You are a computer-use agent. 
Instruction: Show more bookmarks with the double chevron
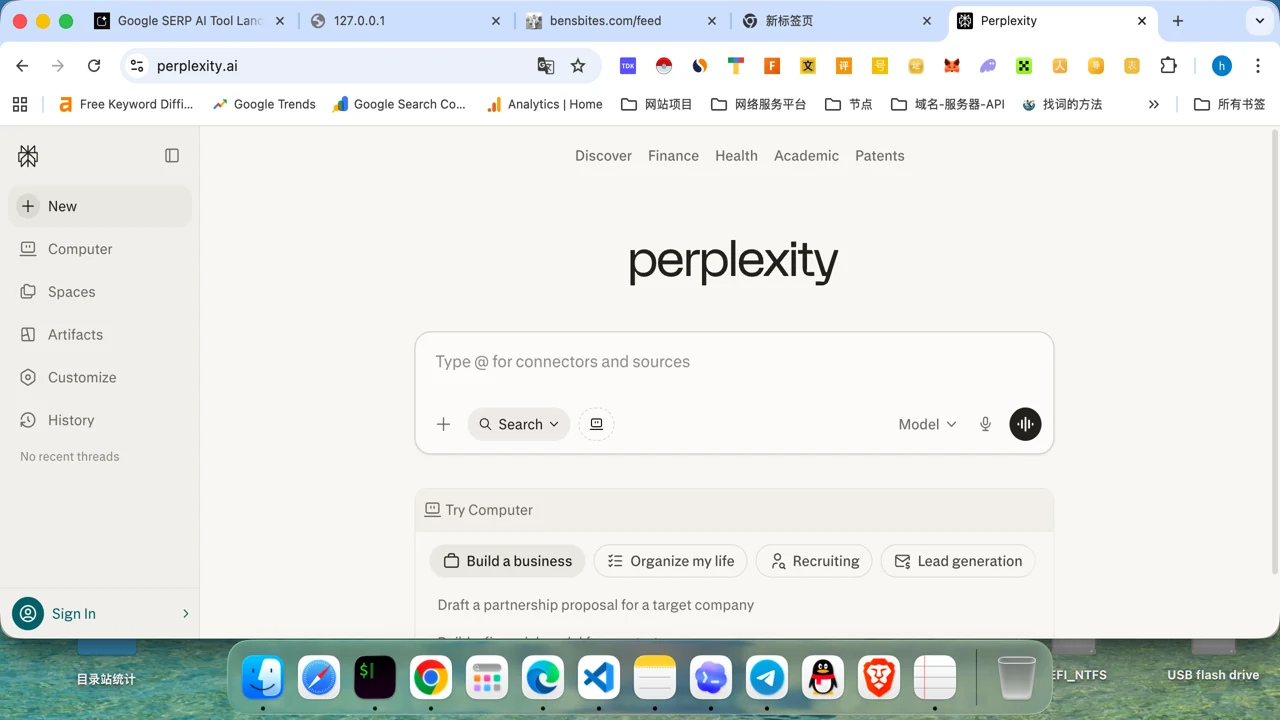tap(1154, 104)
